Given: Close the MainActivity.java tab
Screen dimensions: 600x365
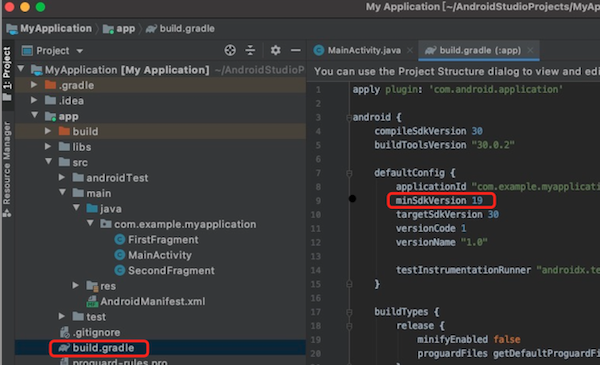Looking at the screenshot, I should pyautogui.click(x=410, y=50).
